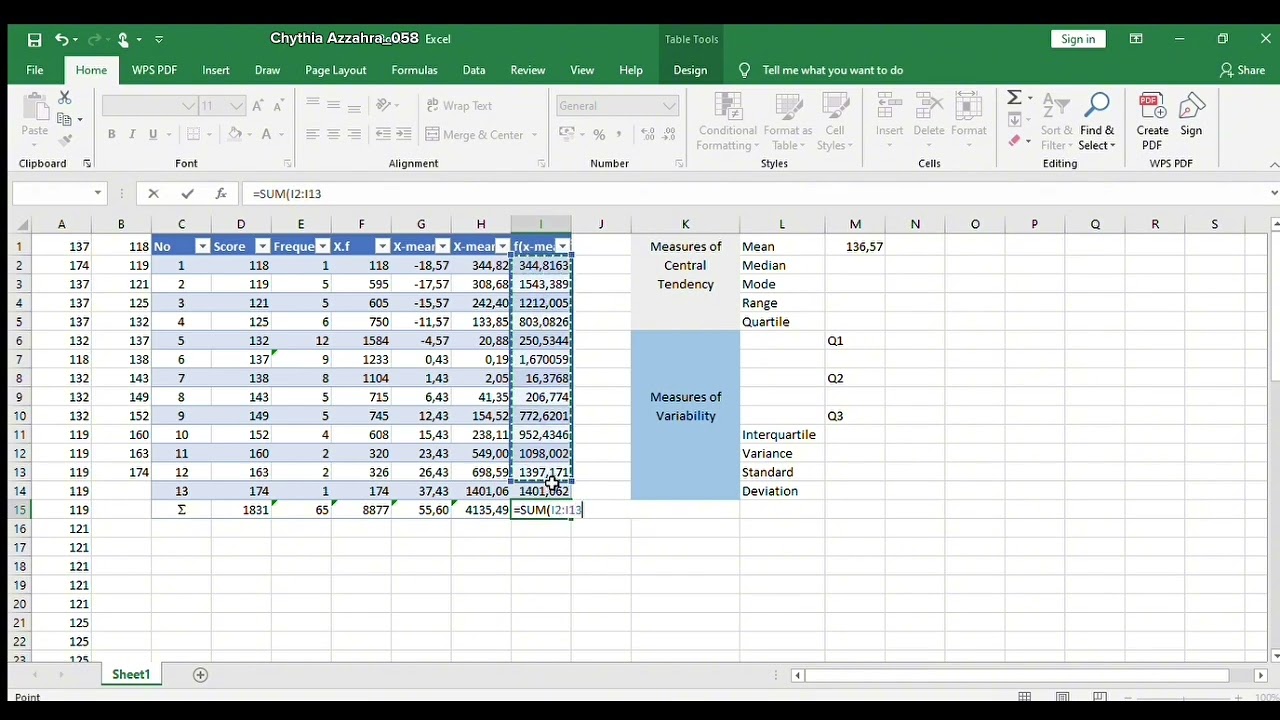
Task: Click the Fill Color bucket icon
Action: [235, 134]
